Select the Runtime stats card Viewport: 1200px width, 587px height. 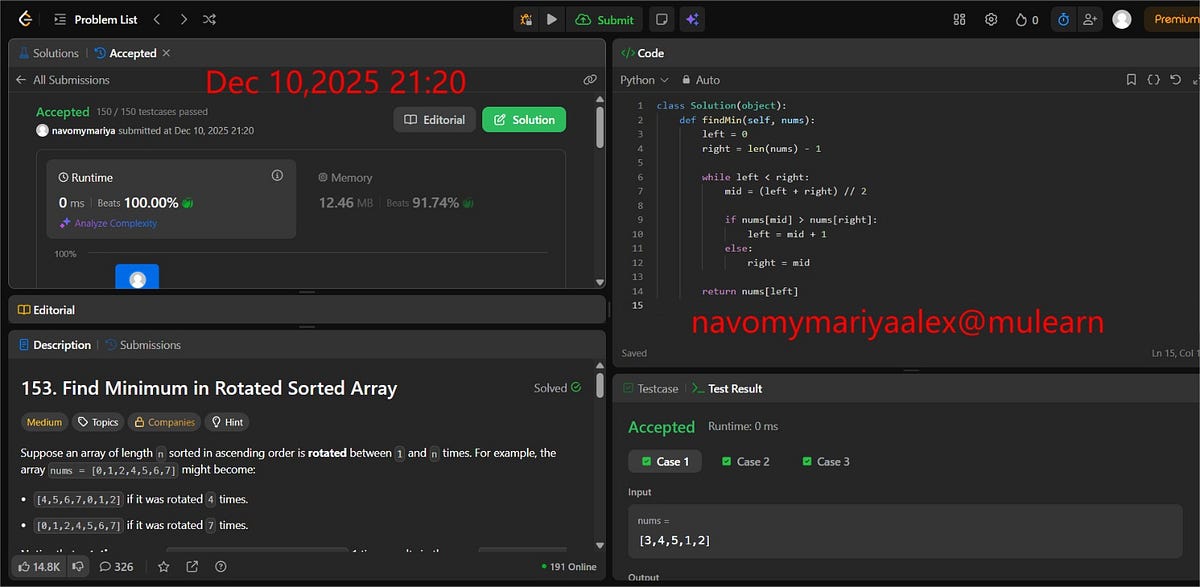tap(171, 199)
